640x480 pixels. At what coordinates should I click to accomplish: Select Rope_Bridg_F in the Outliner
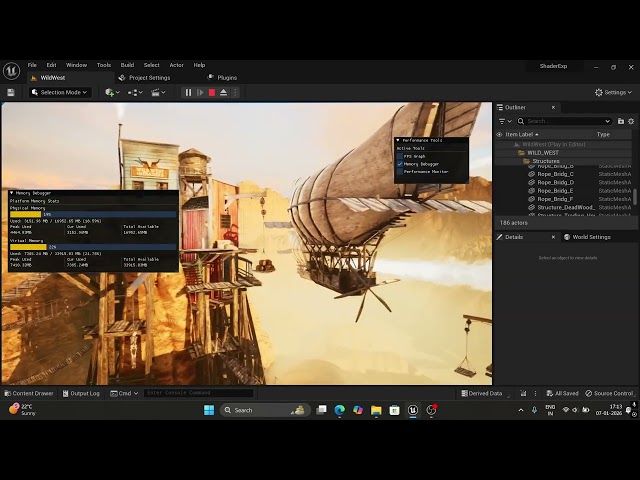point(564,199)
